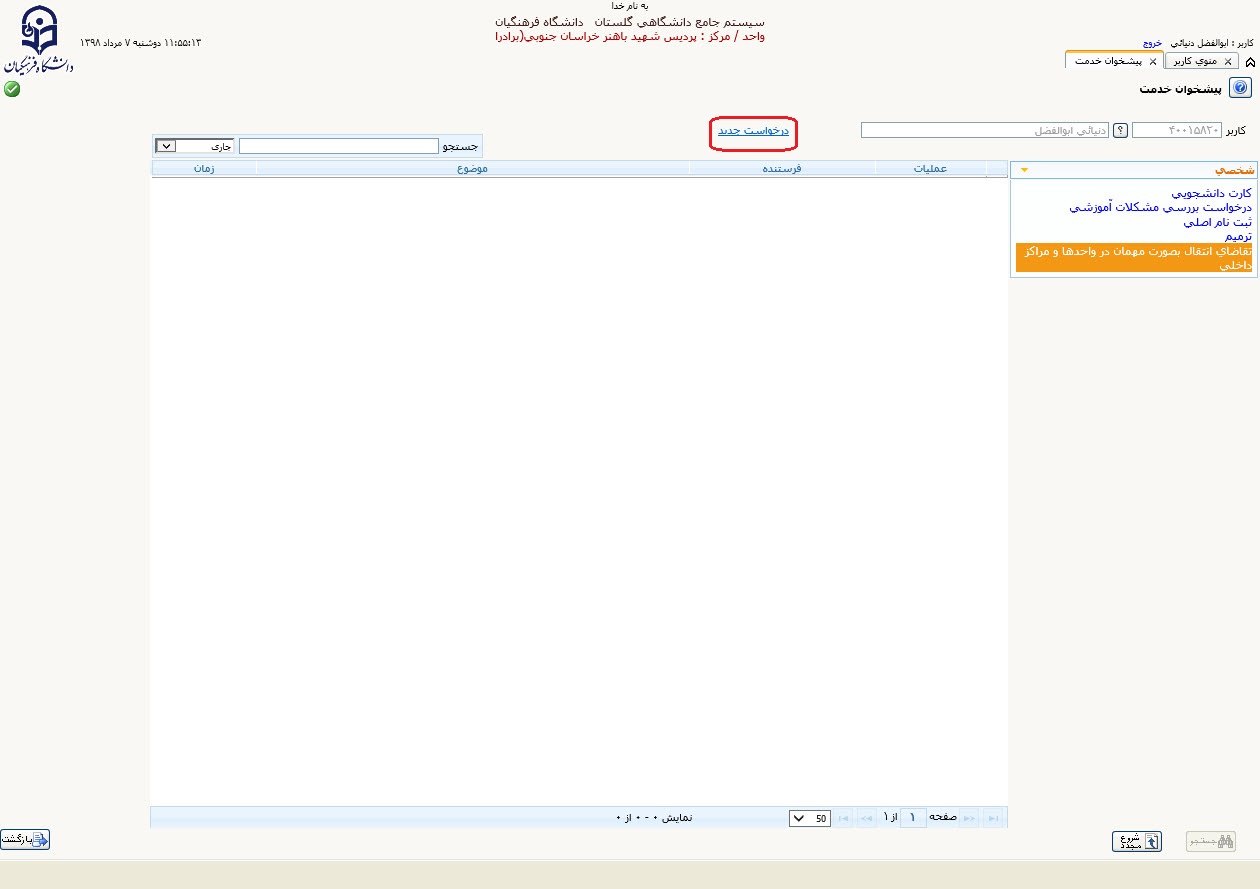This screenshot has height=889, width=1260.
Task: Select the پيشخوان خدمت tab
Action: (x=1109, y=61)
